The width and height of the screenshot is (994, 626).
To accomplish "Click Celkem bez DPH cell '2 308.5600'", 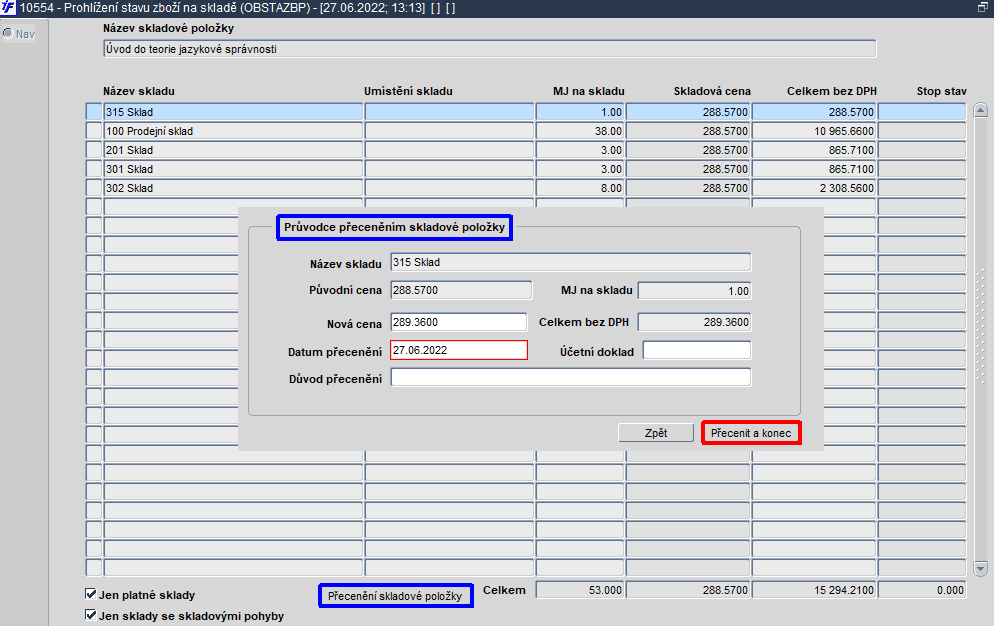I will 815,188.
